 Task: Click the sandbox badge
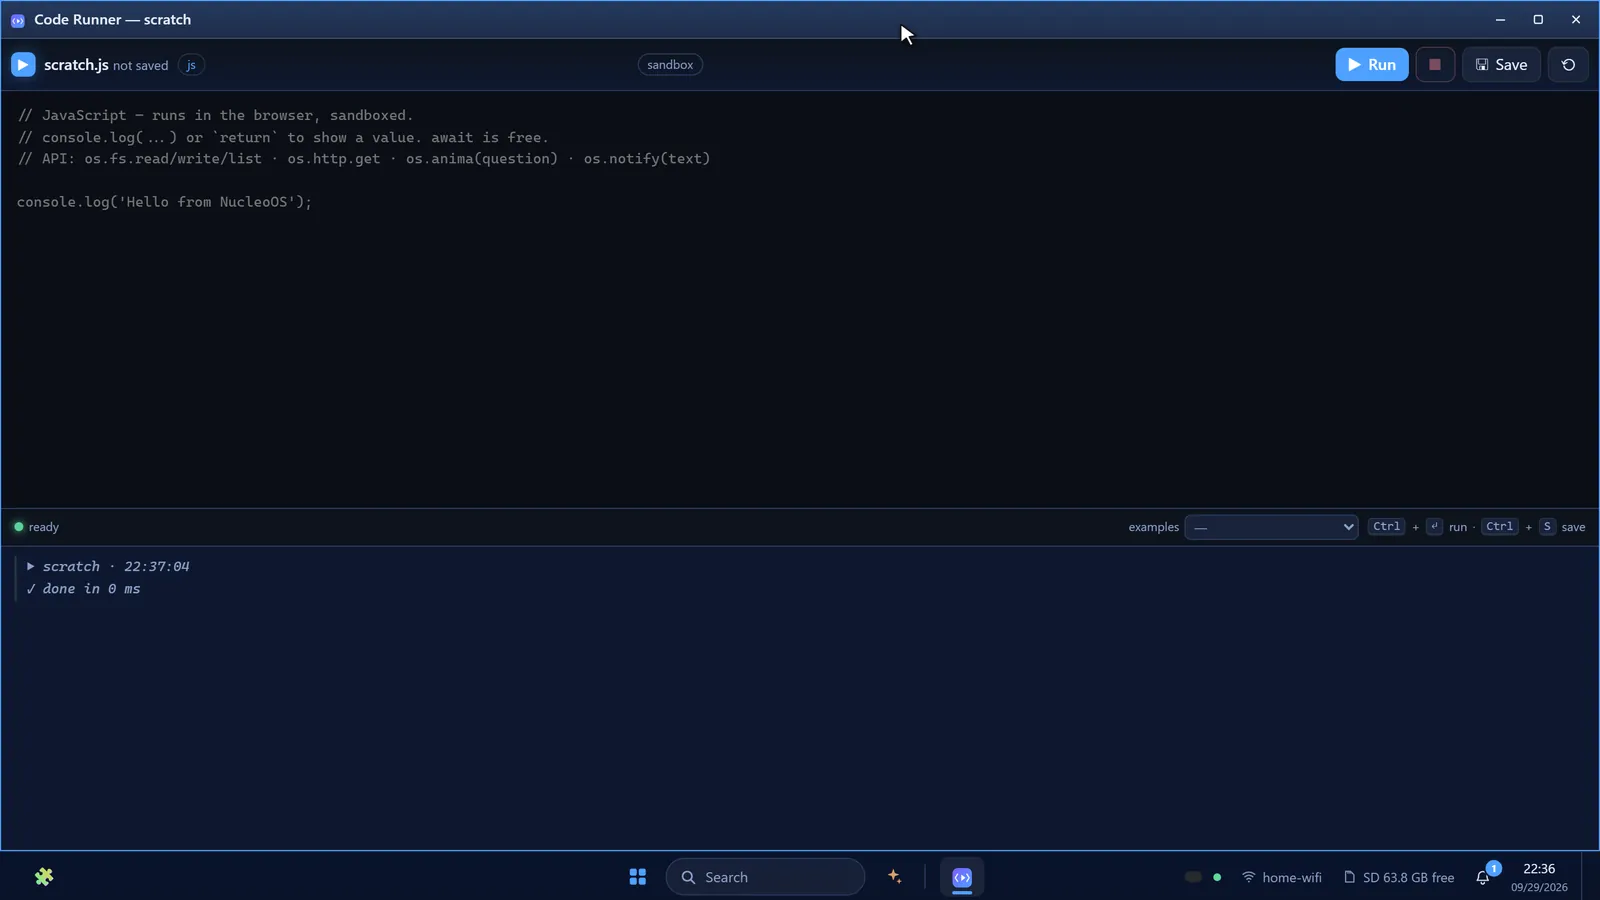670,65
